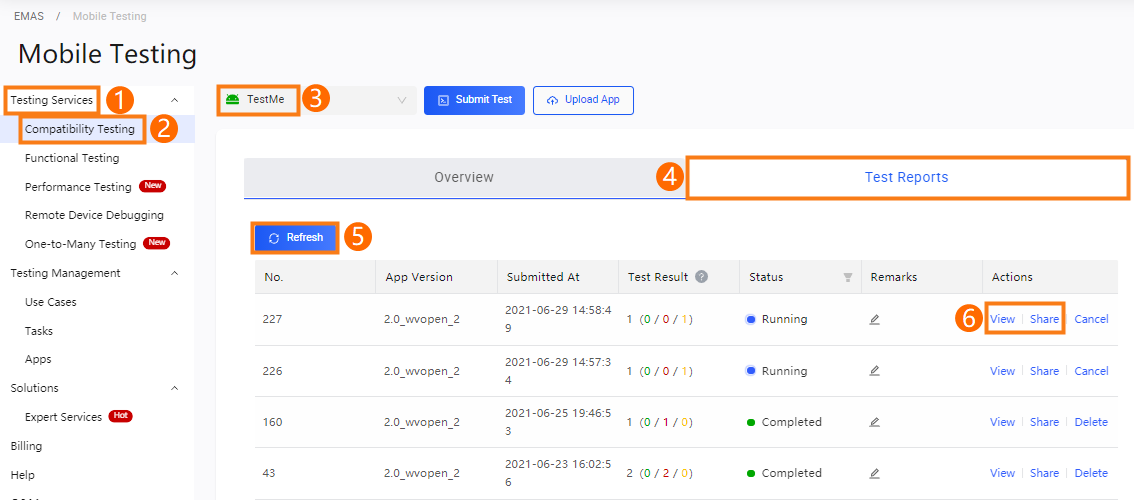View the report for test 160

1002,422
